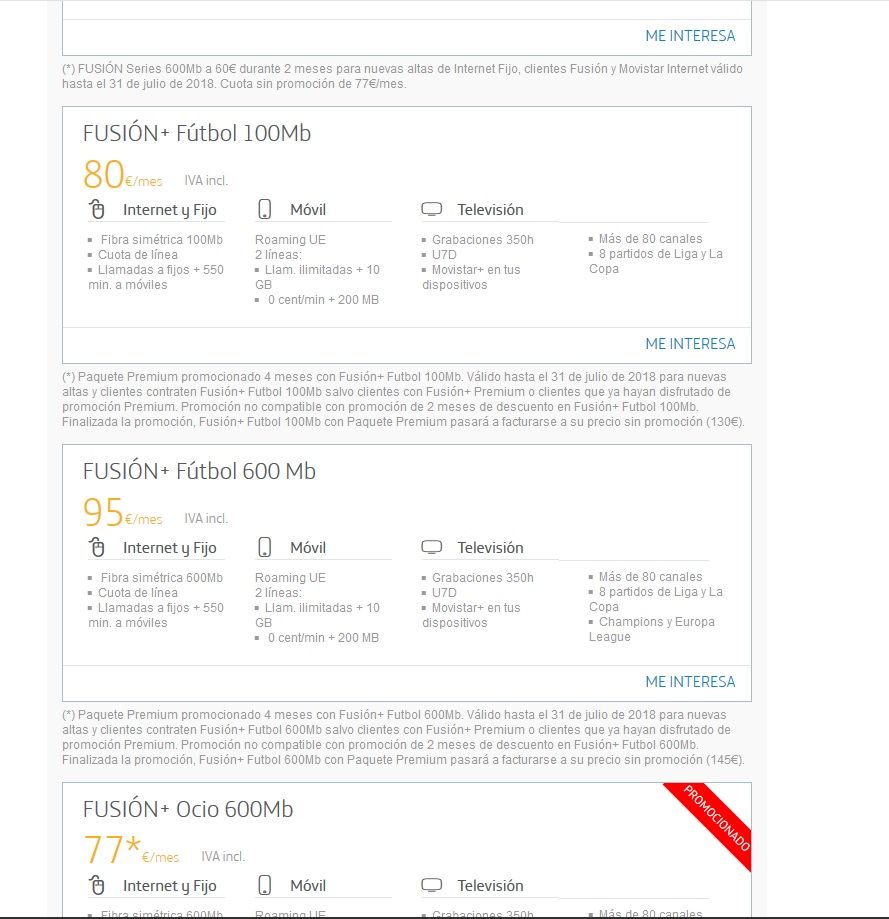Click the 95 €/mes price
889x919 pixels.
coord(121,514)
